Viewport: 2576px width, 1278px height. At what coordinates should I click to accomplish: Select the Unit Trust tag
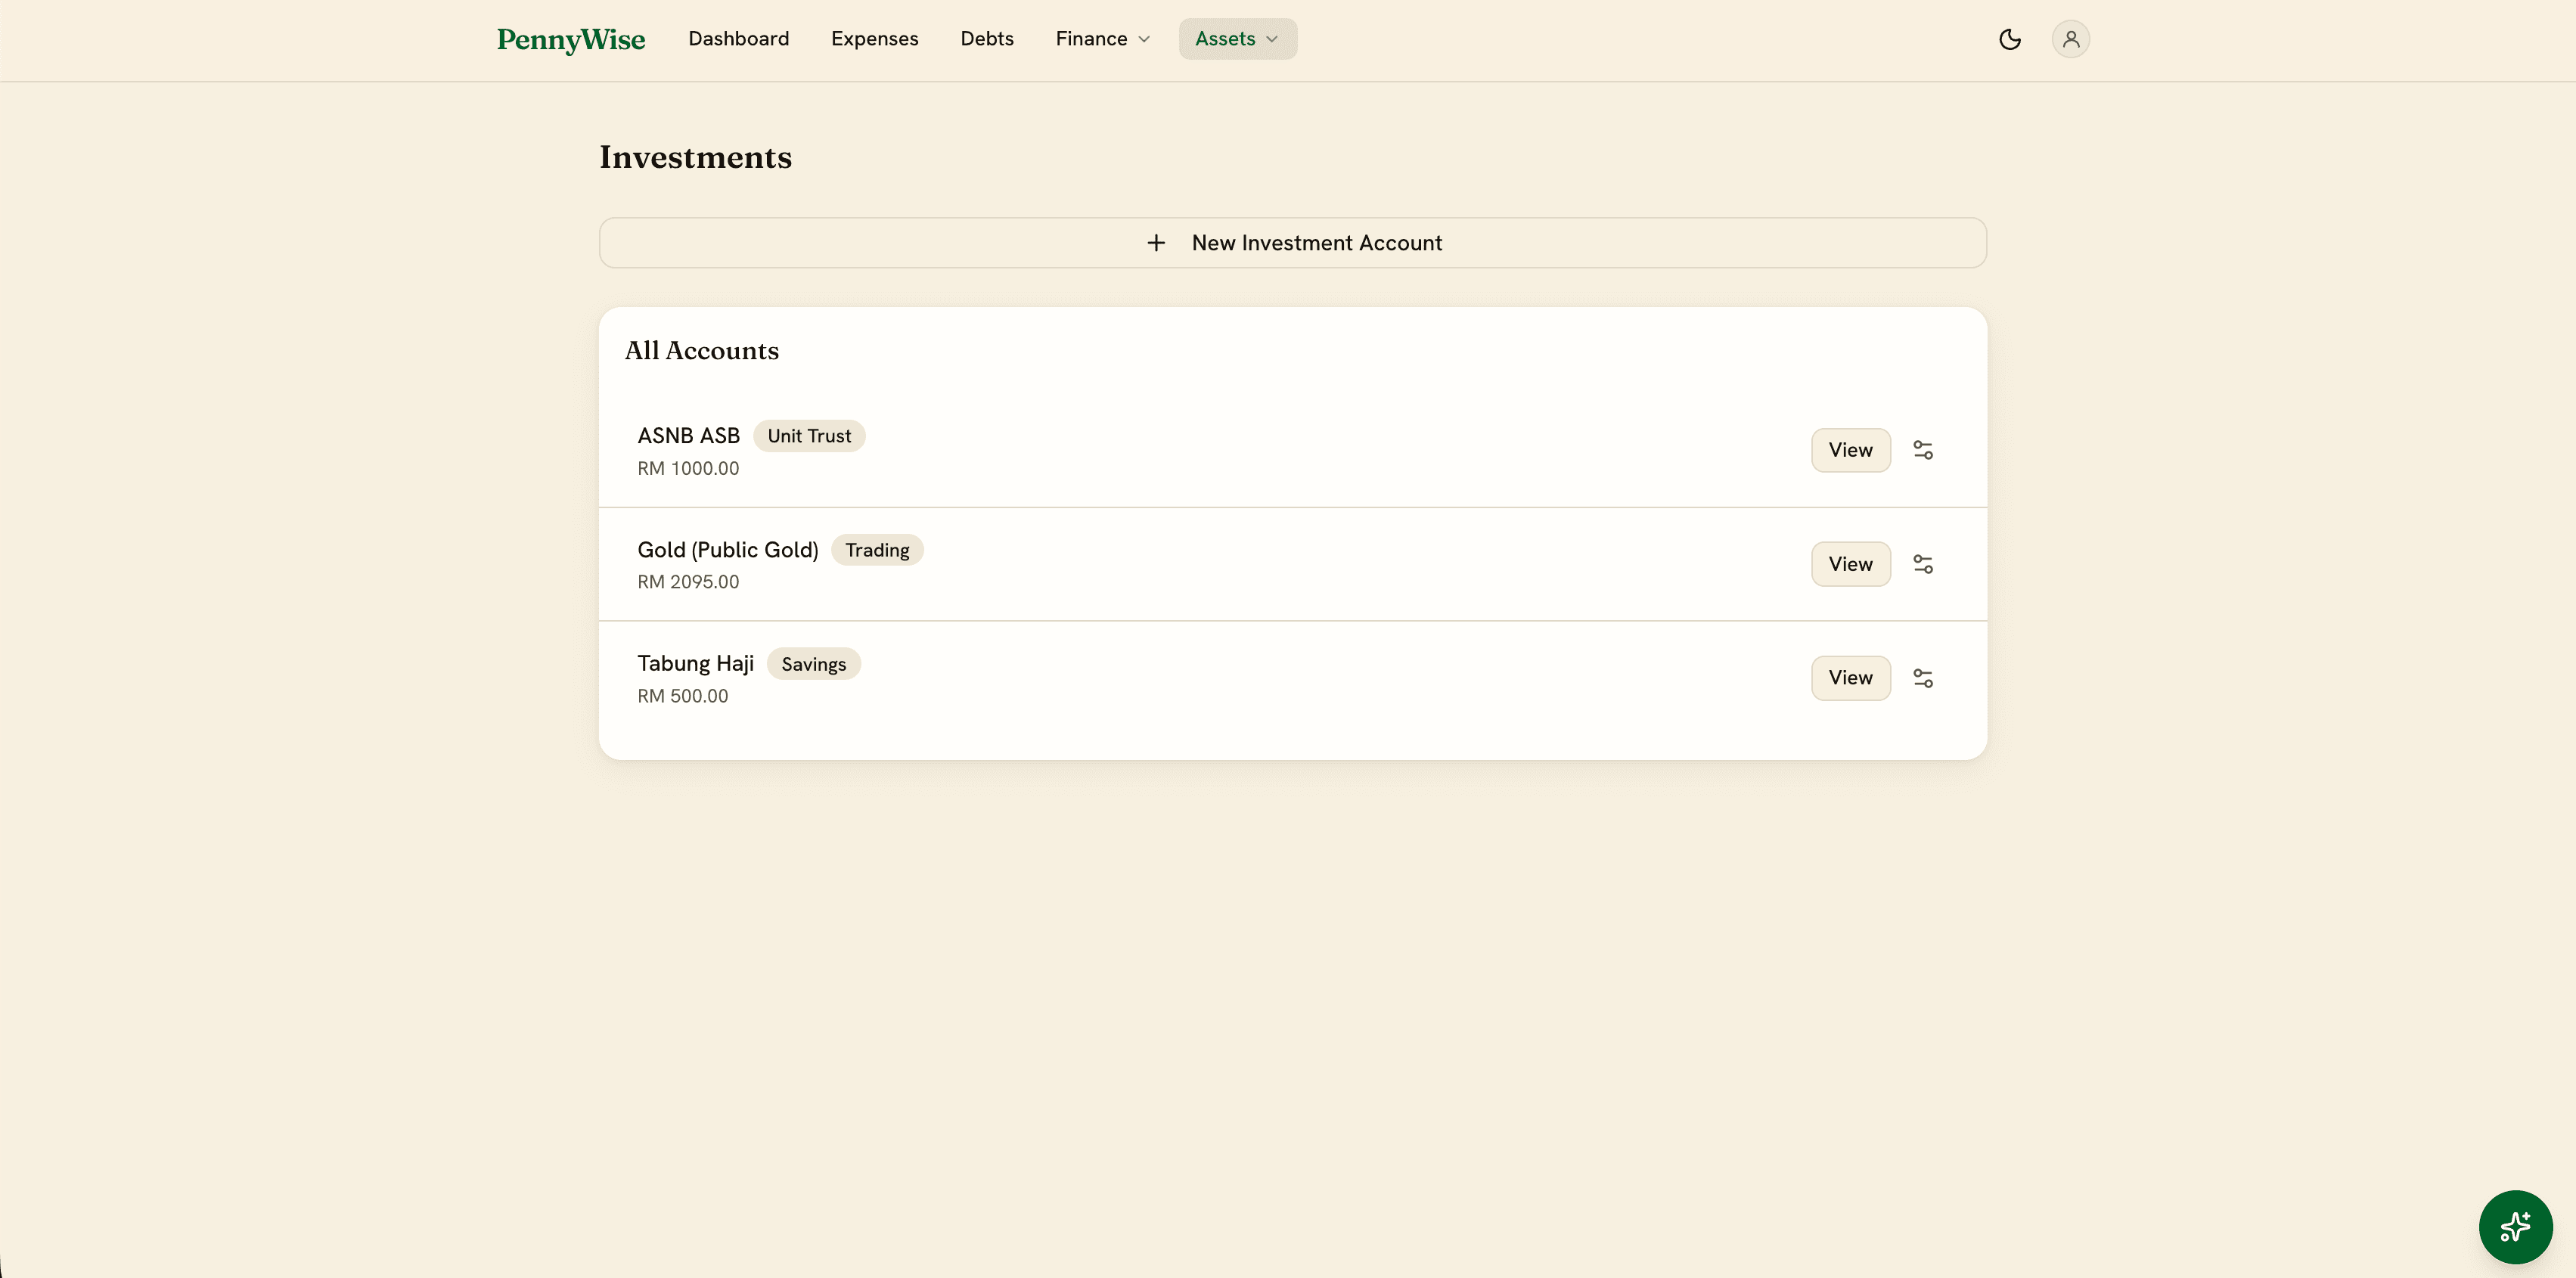(x=809, y=436)
